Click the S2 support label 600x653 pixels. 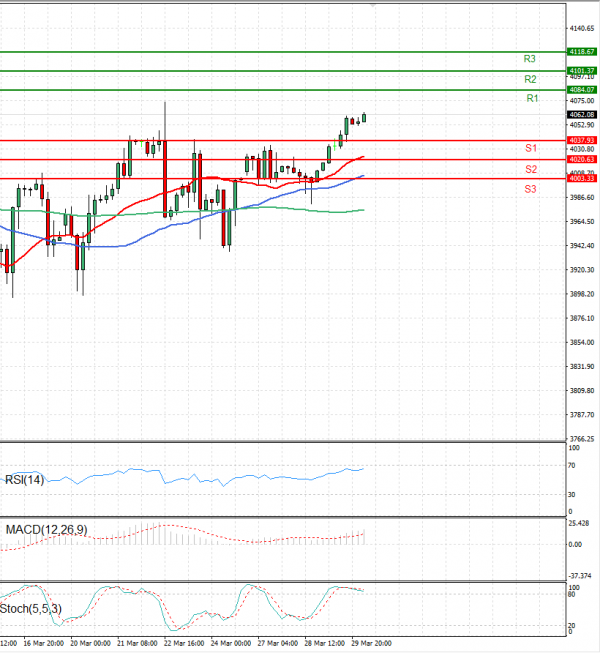531,169
